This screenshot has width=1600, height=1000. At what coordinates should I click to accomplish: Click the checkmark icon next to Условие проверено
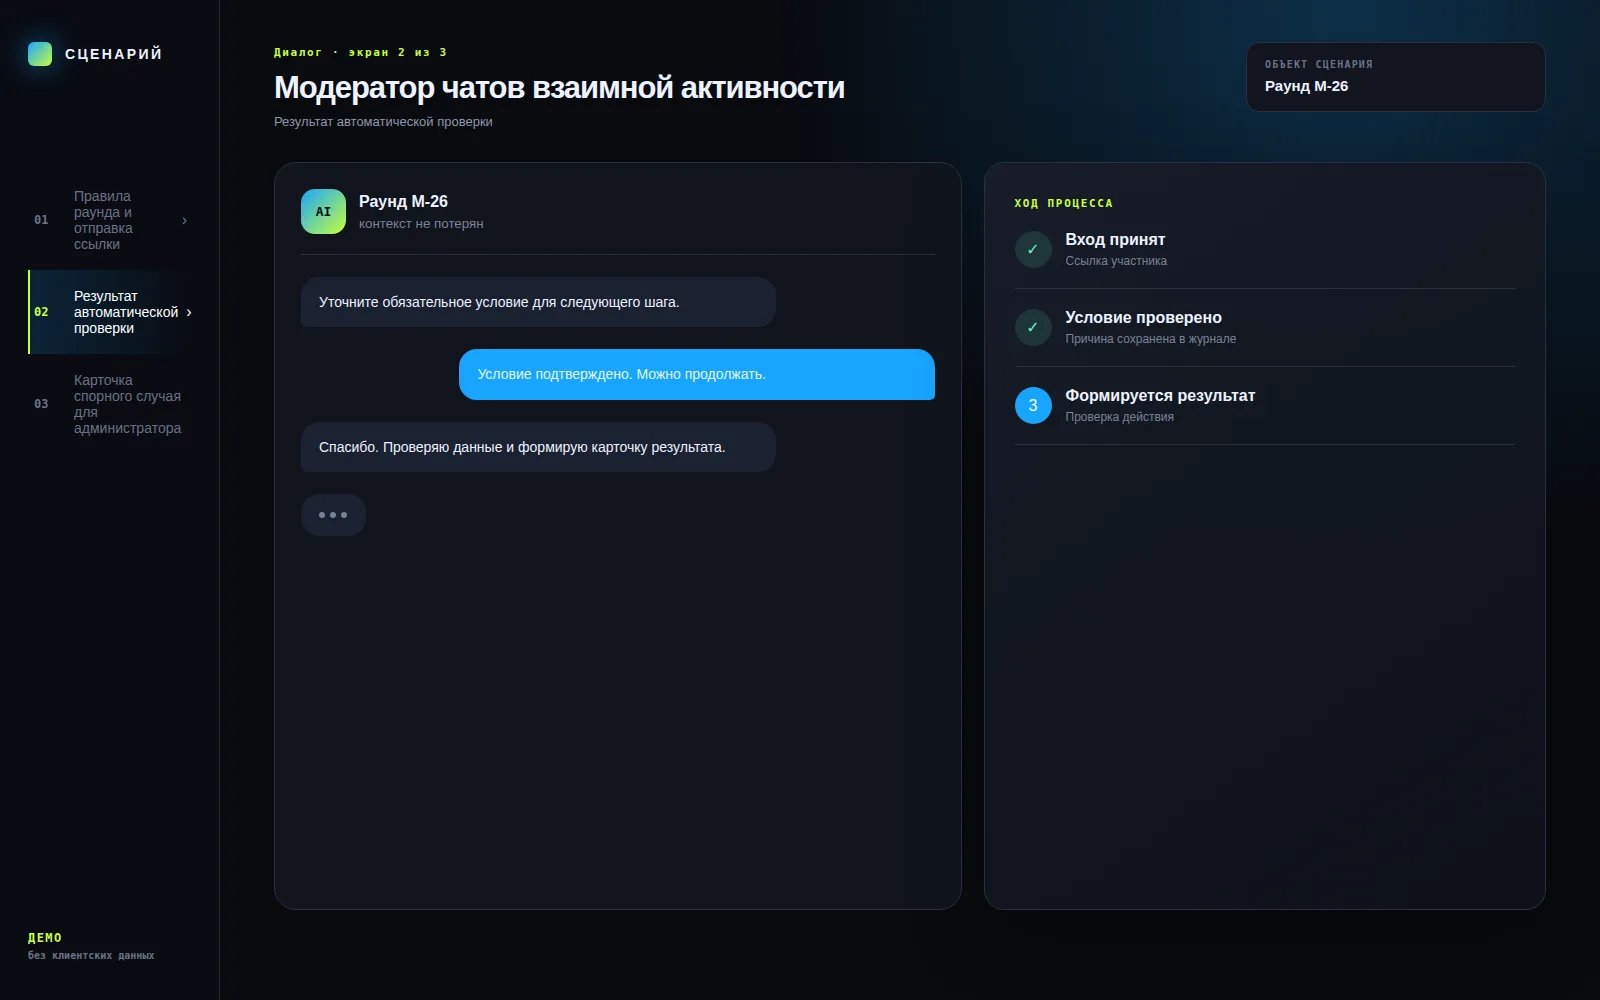click(1033, 327)
